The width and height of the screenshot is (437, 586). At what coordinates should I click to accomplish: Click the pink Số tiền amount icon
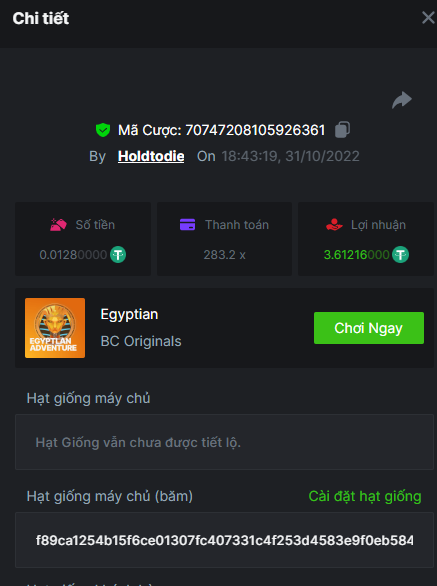pos(58,225)
